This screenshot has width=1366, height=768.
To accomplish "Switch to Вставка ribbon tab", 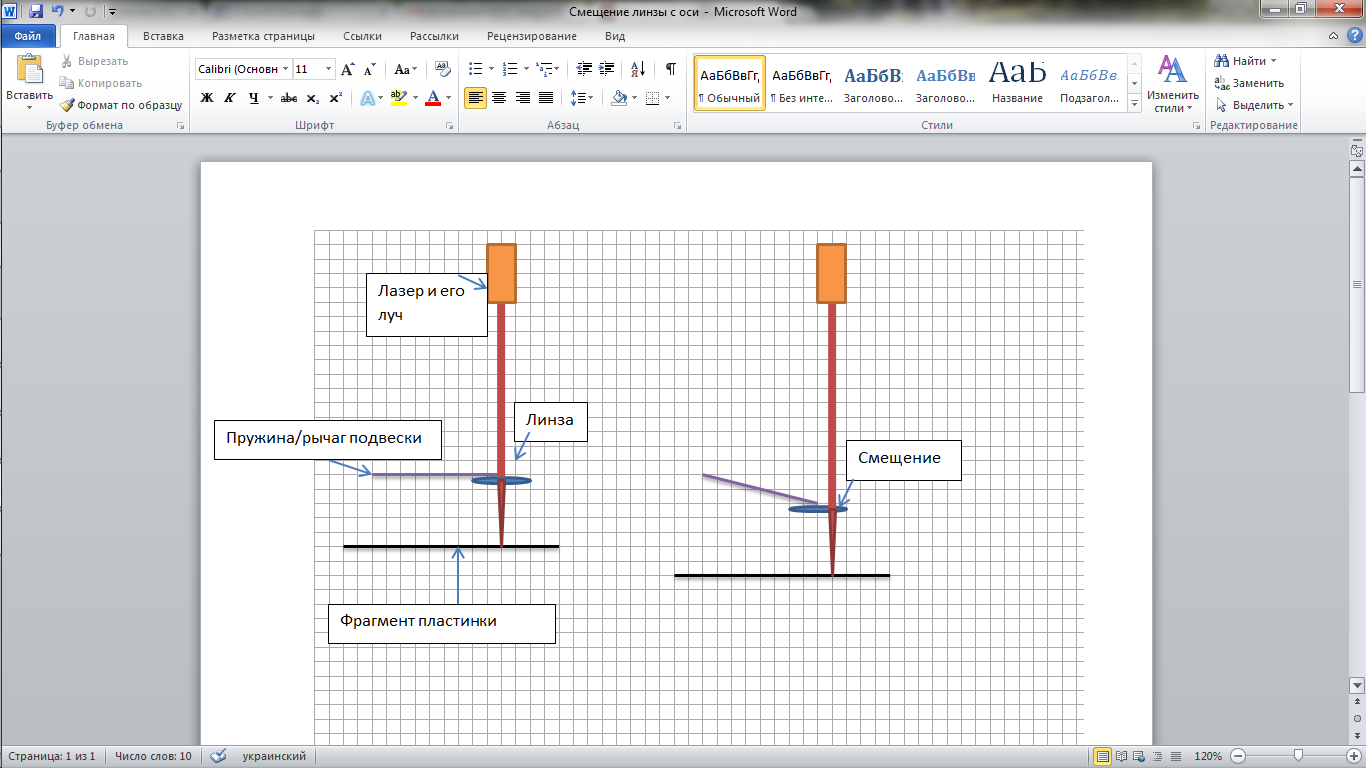I will coord(163,36).
